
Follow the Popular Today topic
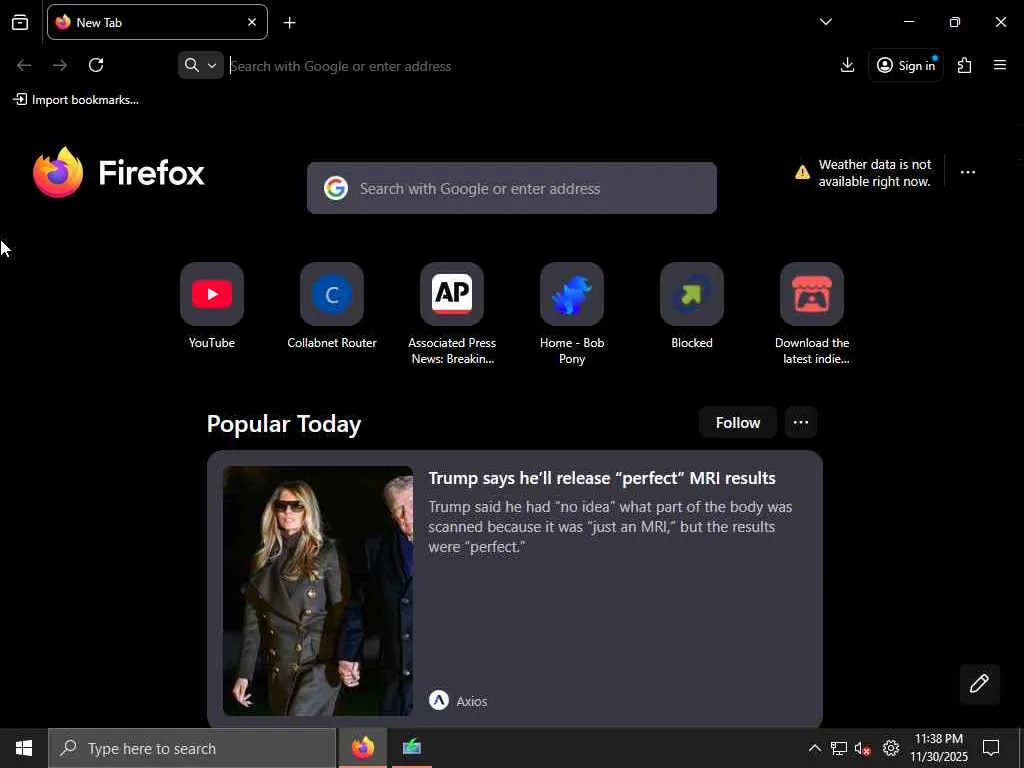[738, 423]
